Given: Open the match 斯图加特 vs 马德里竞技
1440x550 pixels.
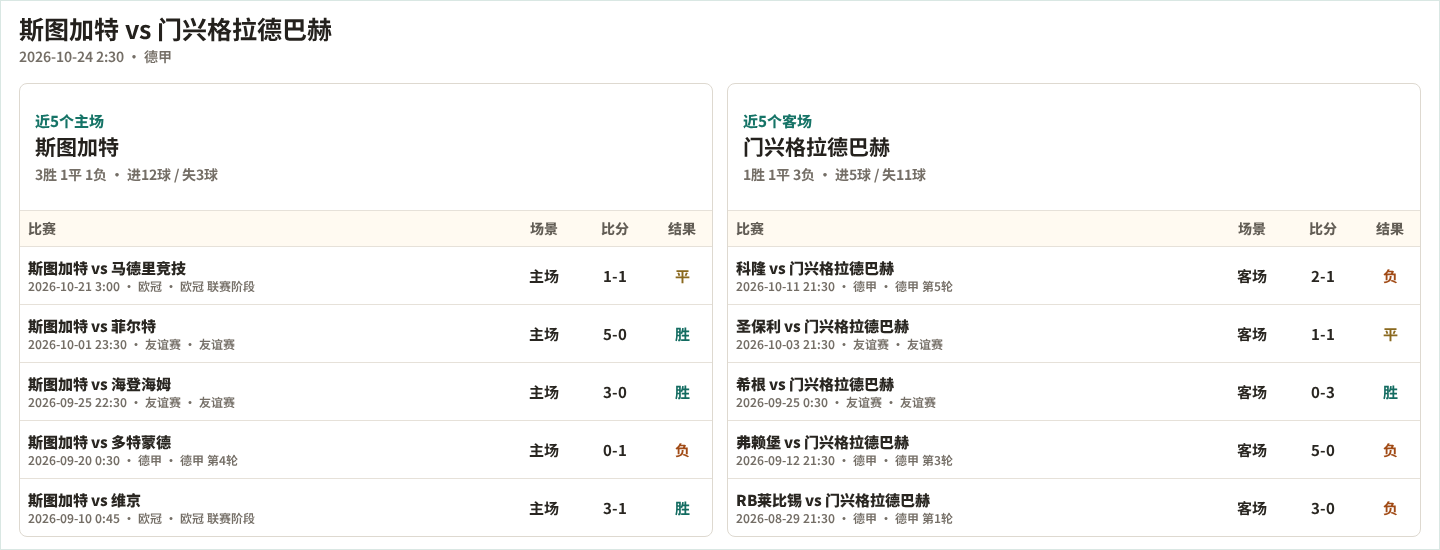Looking at the screenshot, I should pyautogui.click(x=107, y=268).
